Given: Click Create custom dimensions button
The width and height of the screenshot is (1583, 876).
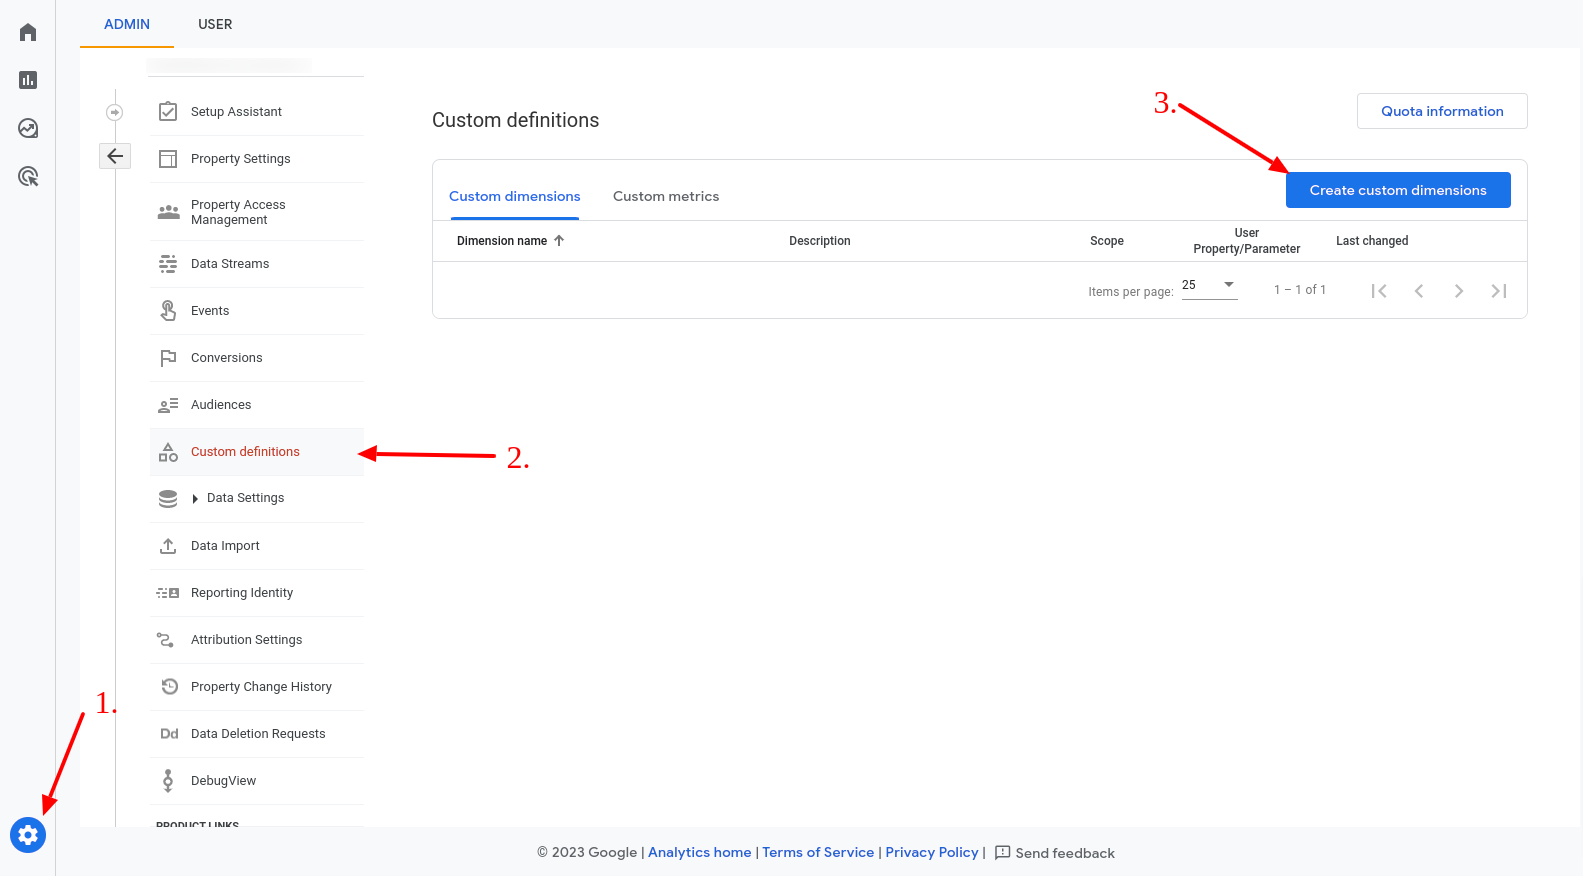Looking at the screenshot, I should point(1397,190).
